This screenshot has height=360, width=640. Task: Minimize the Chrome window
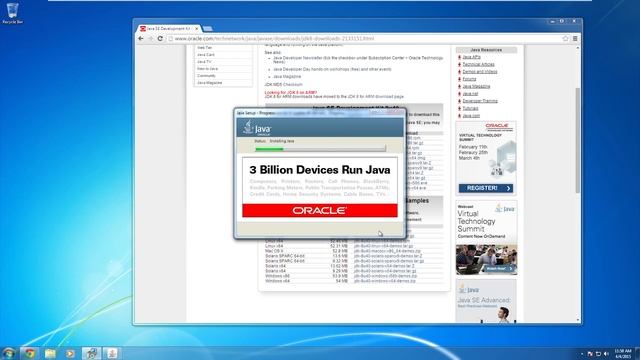[x=552, y=21]
